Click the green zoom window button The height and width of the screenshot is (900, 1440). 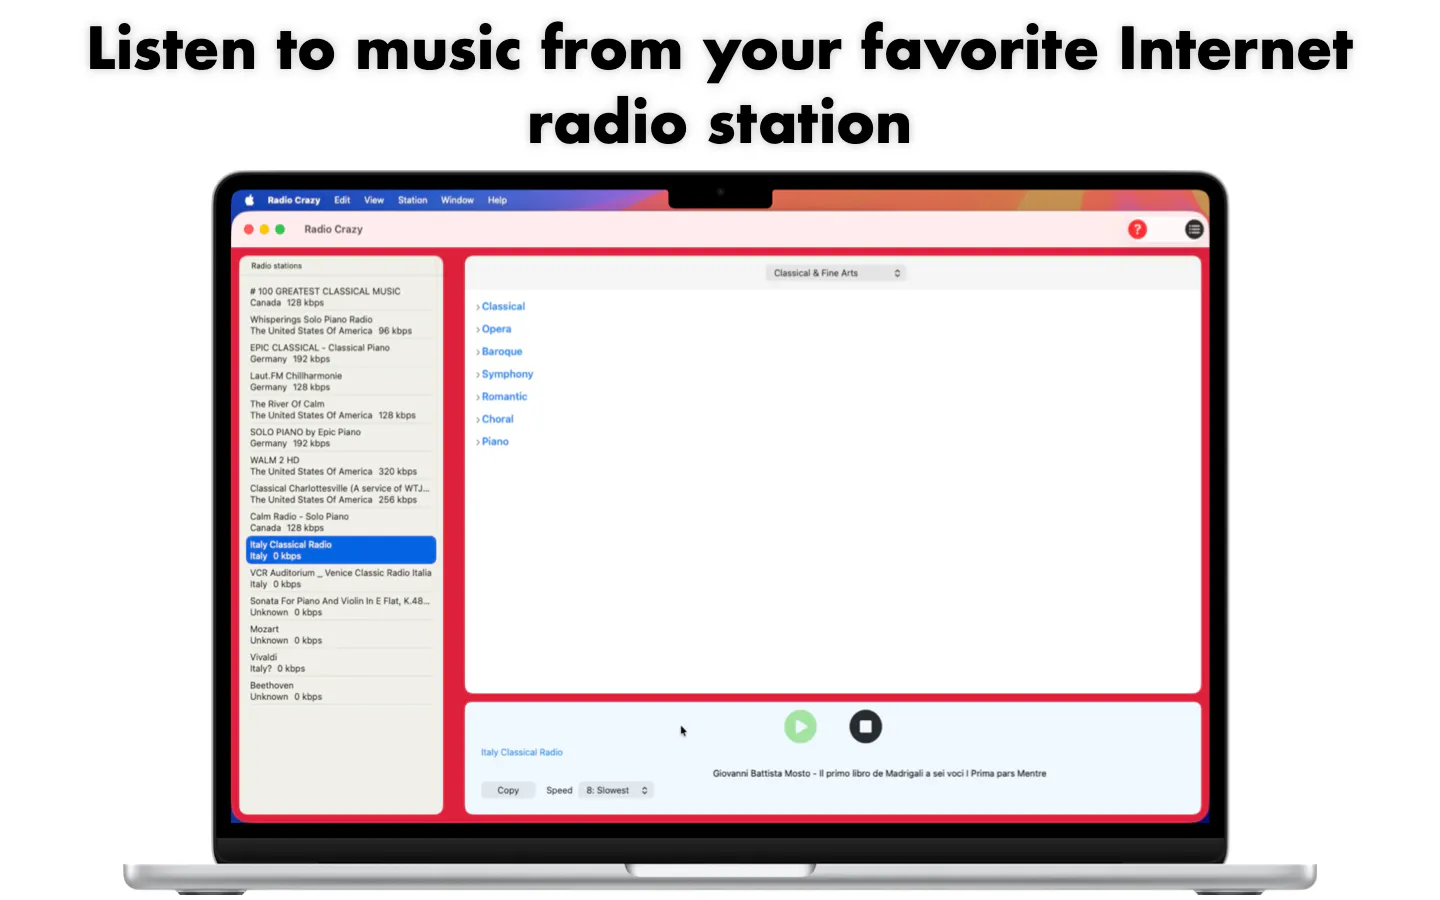tap(280, 229)
